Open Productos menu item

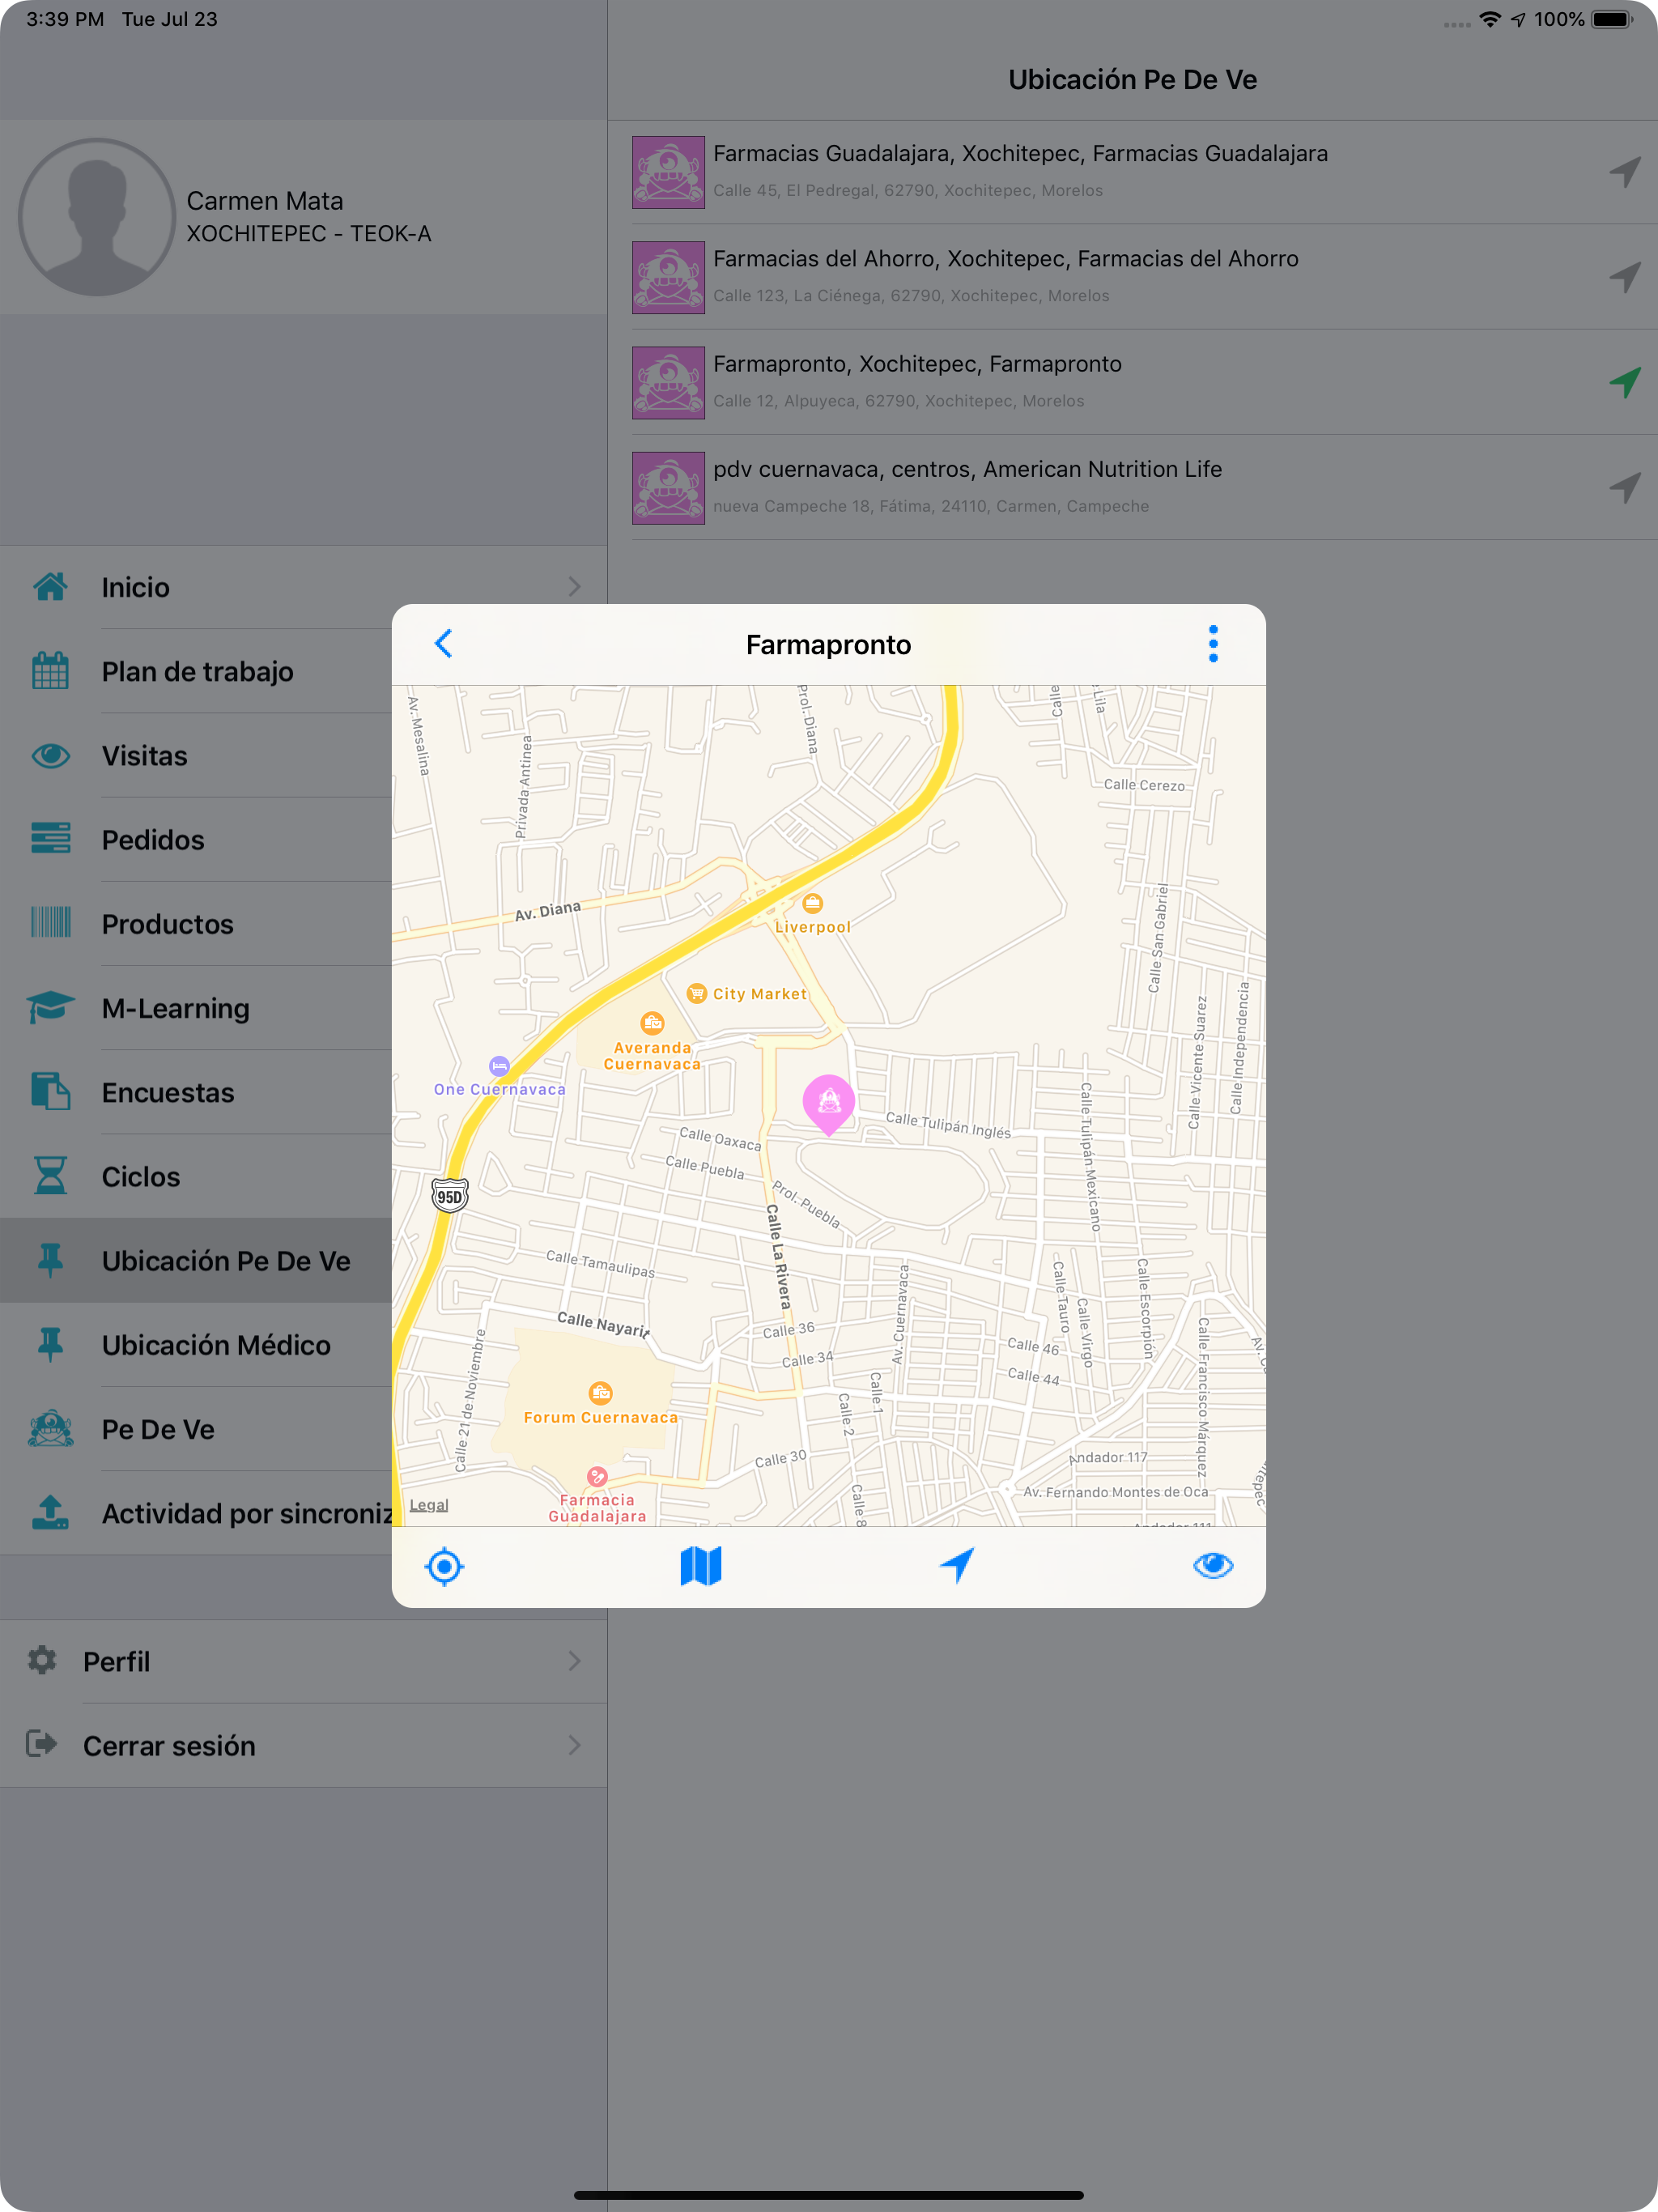(x=196, y=924)
